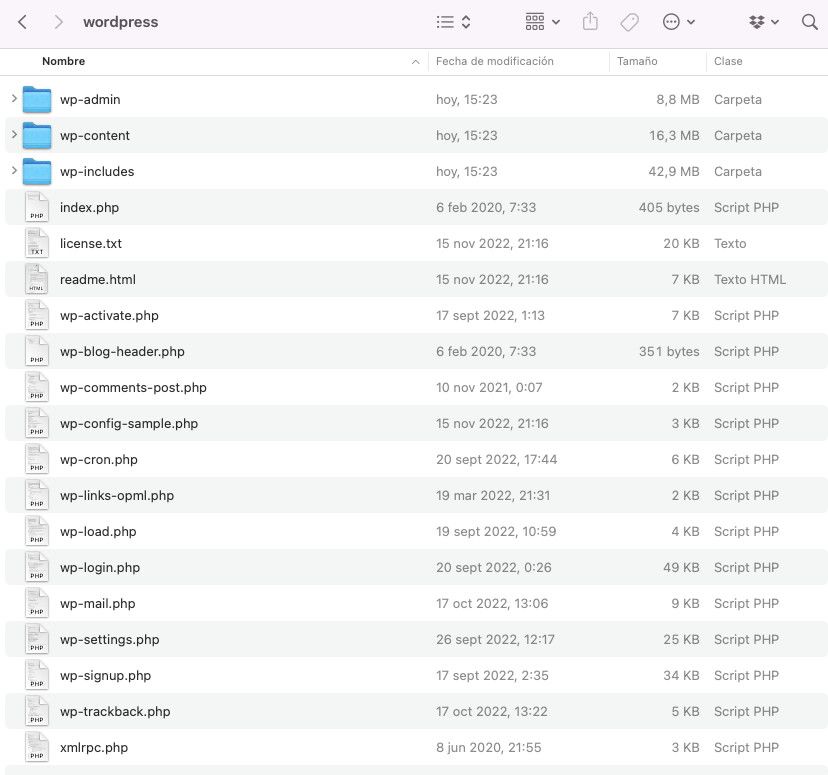Sort by the Tamaño column header
828x775 pixels.
click(637, 61)
